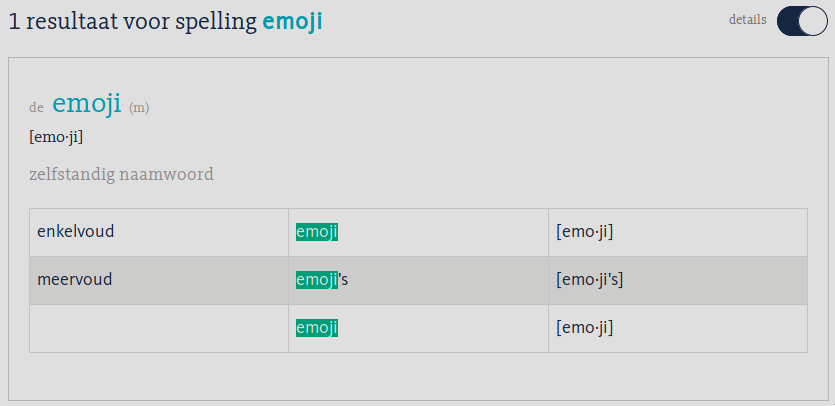Click the dark track of the details toggle
This screenshot has height=406, width=835.
(x=788, y=21)
